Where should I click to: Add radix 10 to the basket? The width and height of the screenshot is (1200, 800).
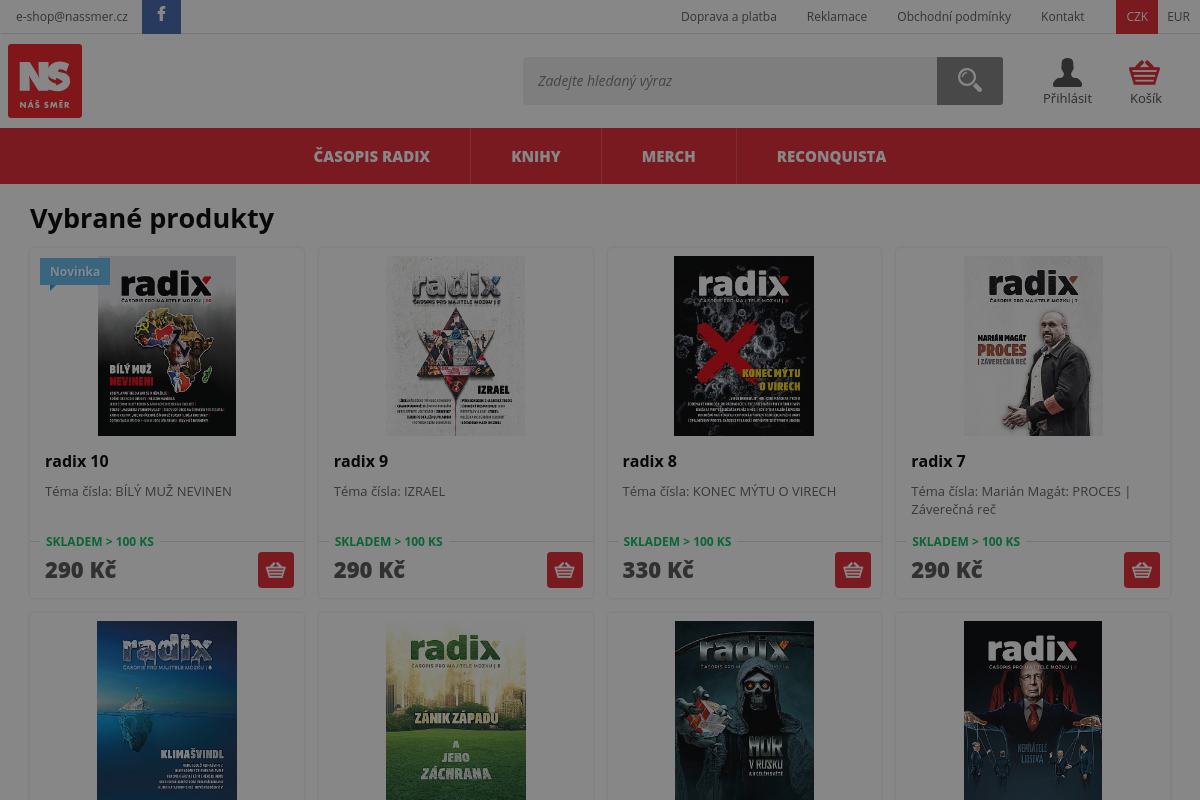276,570
